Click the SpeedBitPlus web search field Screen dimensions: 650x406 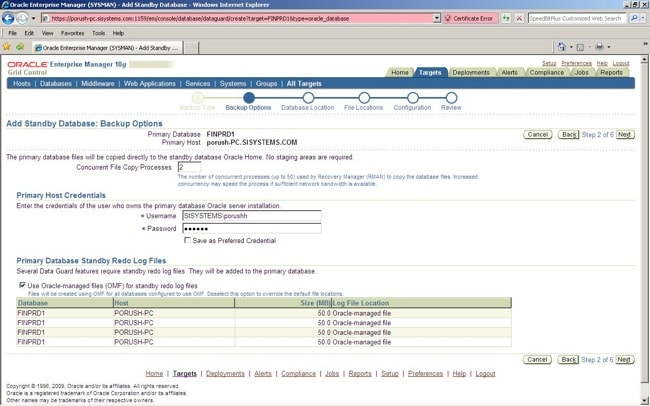tap(577, 18)
